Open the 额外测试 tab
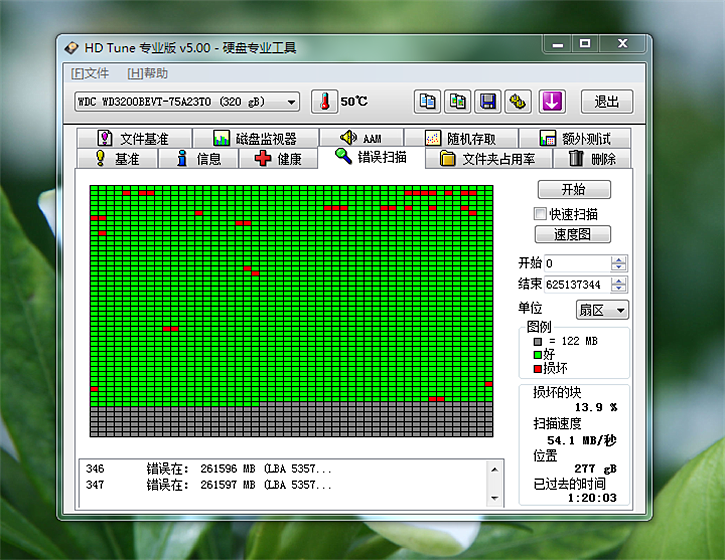725x560 pixels. pyautogui.click(x=575, y=138)
